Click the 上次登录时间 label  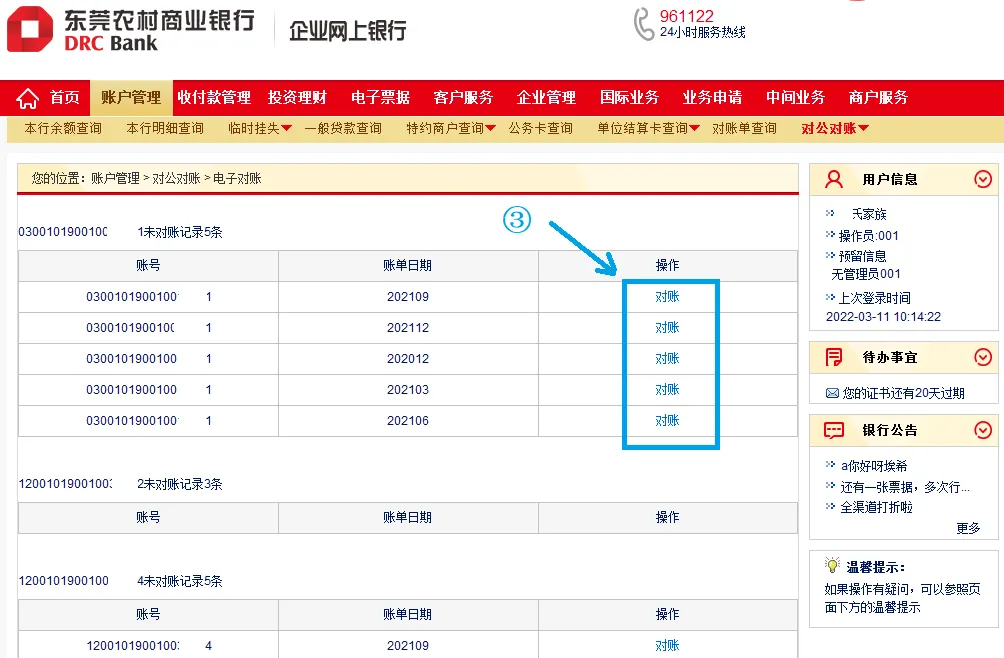pos(875,298)
